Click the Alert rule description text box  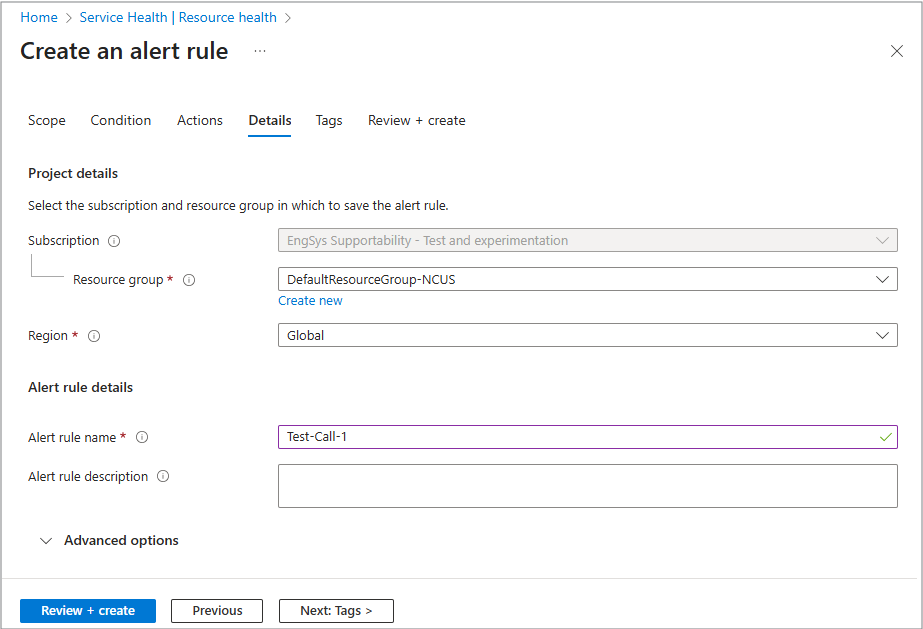click(587, 486)
